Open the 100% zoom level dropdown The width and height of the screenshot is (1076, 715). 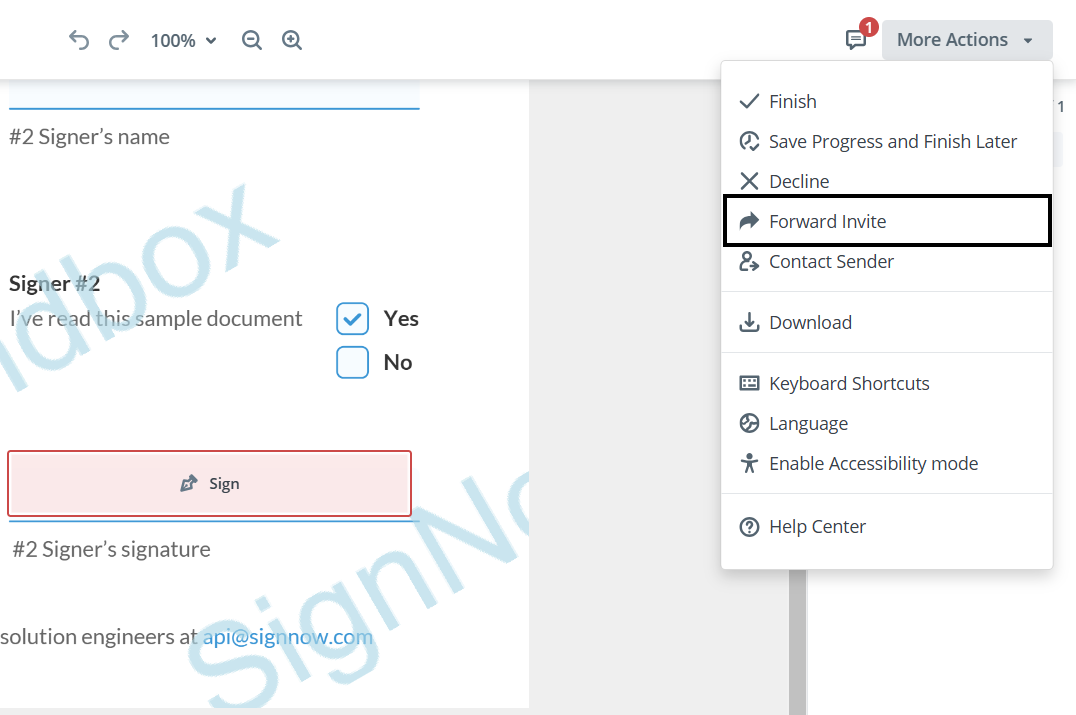coord(183,40)
